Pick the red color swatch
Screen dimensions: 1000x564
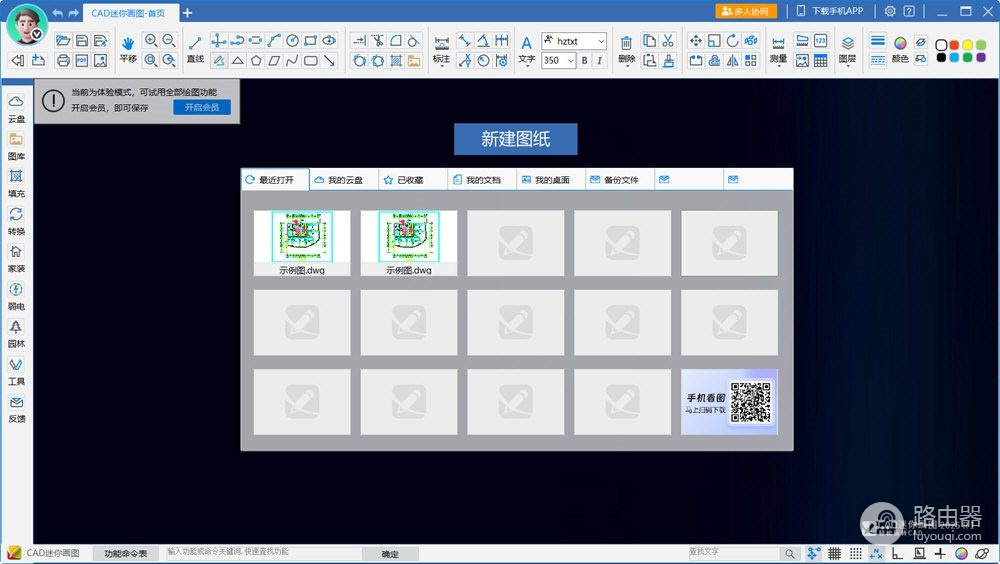click(954, 45)
